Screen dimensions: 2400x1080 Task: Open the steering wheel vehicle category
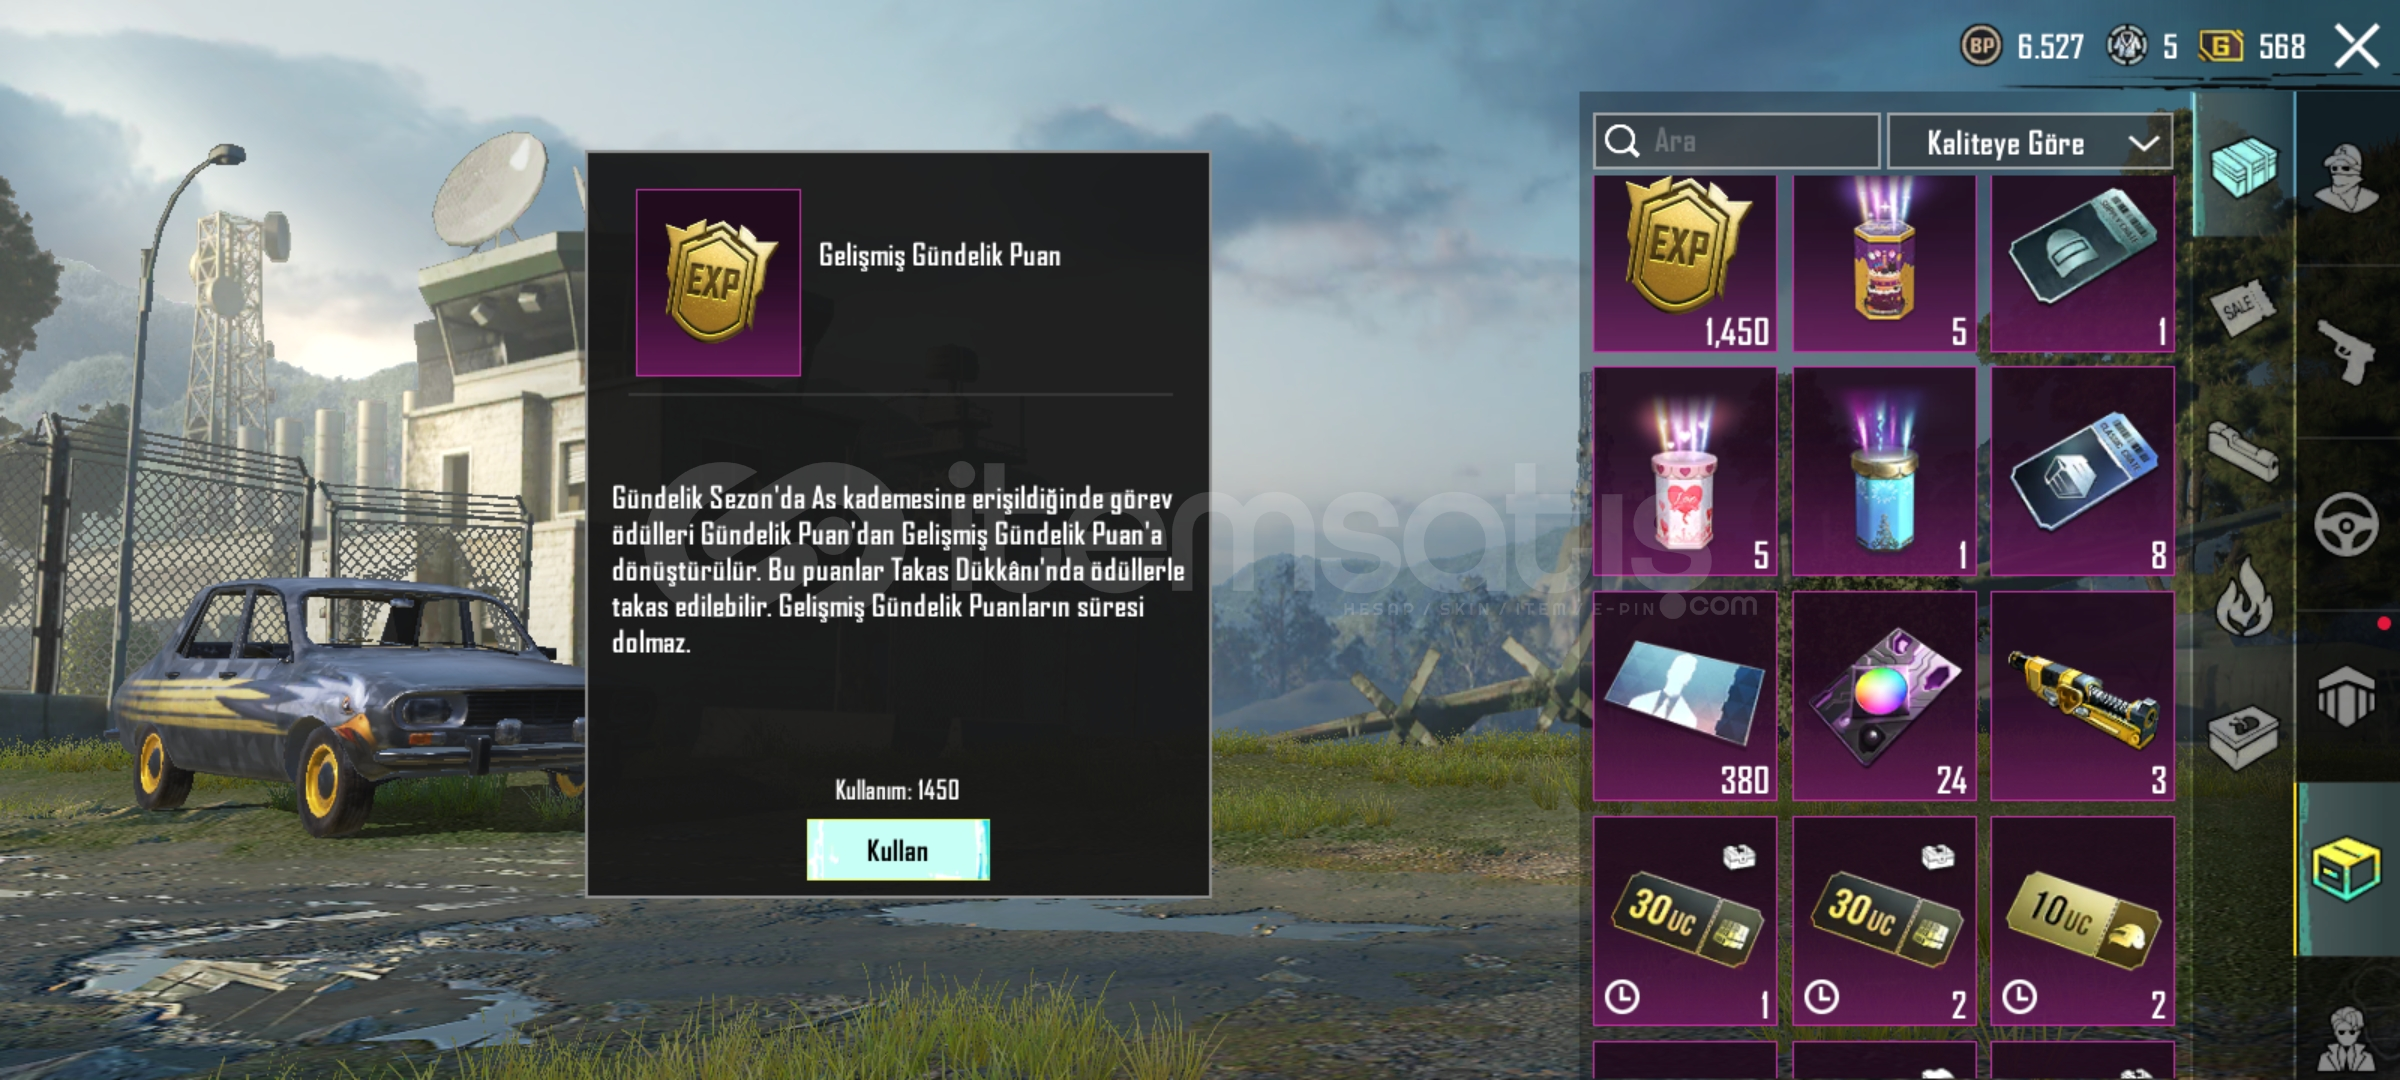[x=2347, y=525]
